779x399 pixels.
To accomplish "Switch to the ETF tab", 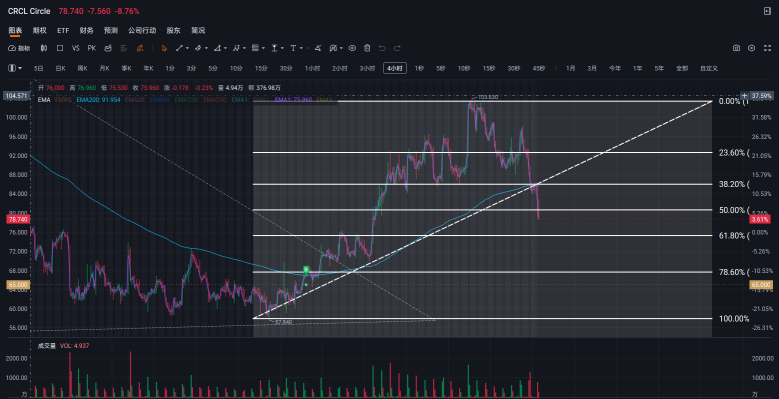I will click(x=63, y=30).
